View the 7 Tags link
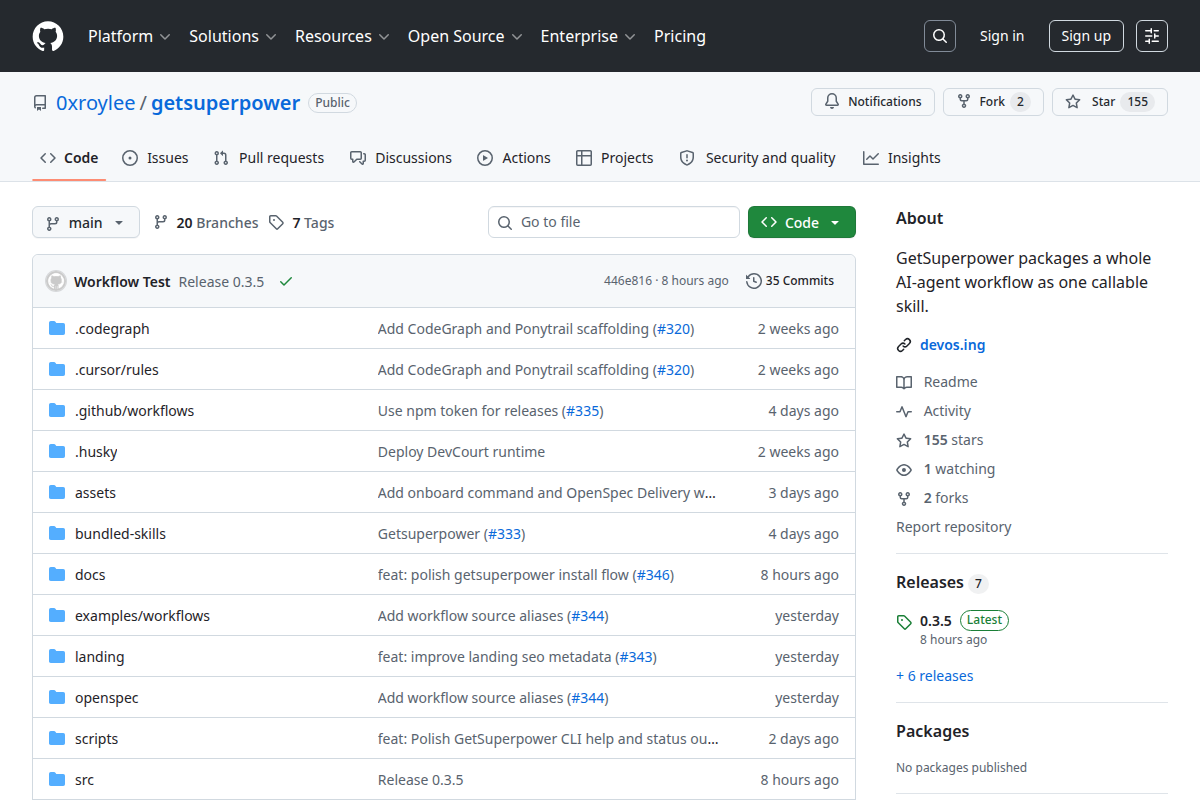This screenshot has width=1200, height=800. point(301,223)
